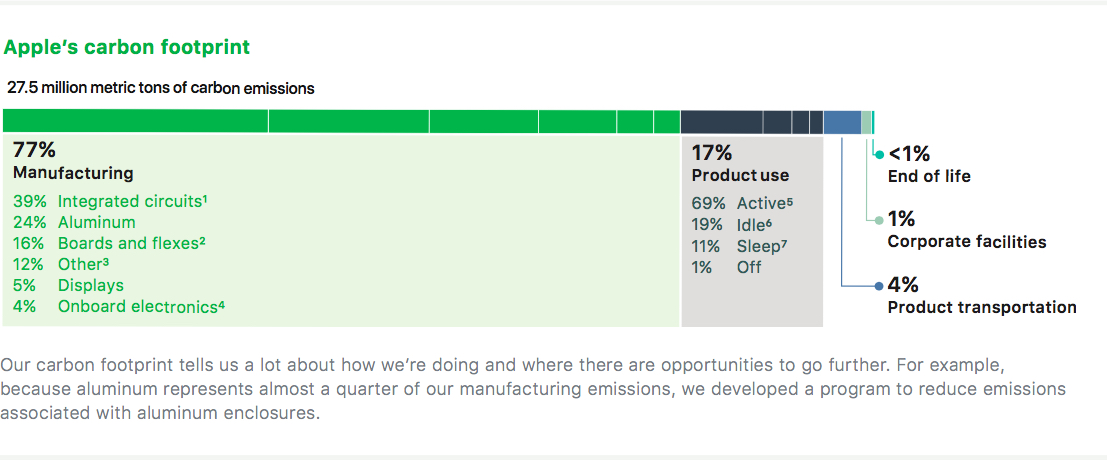Select the 11% Sleep entry
Viewport: 1107px width, 460px height.
739,246
